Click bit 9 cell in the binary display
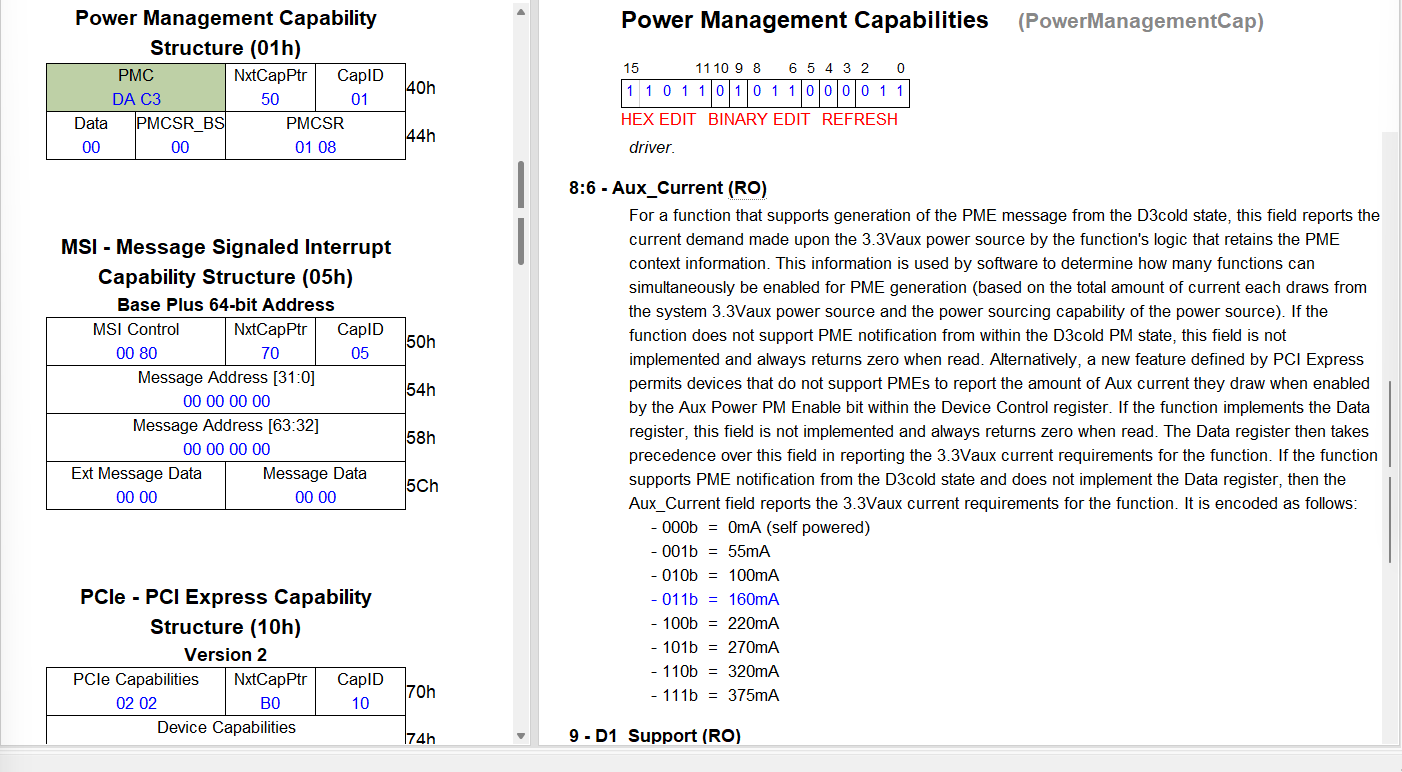The image size is (1402, 772). [x=738, y=93]
